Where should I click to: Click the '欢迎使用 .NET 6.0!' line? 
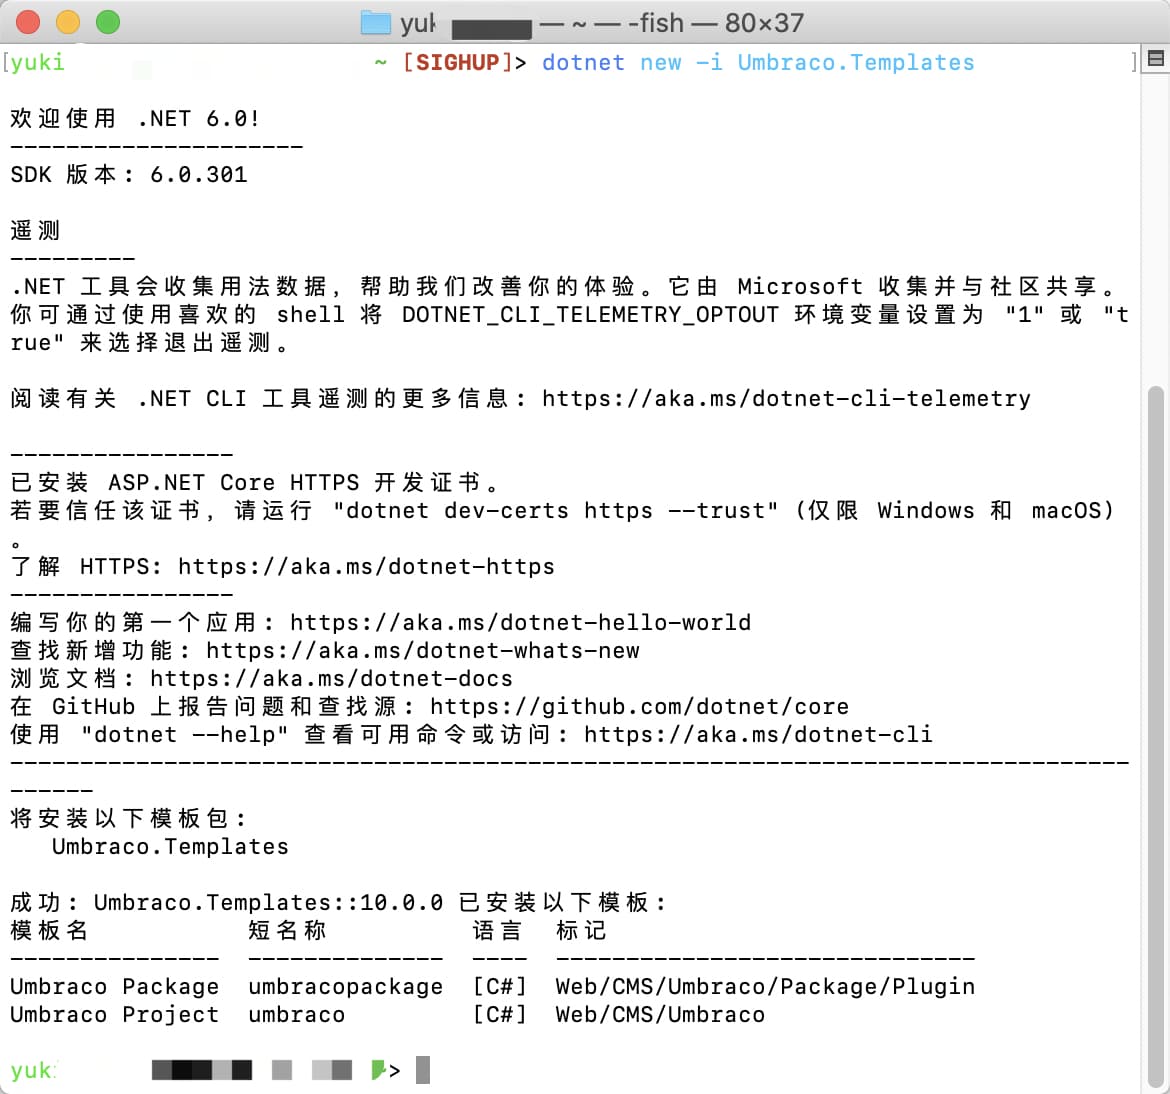click(135, 119)
